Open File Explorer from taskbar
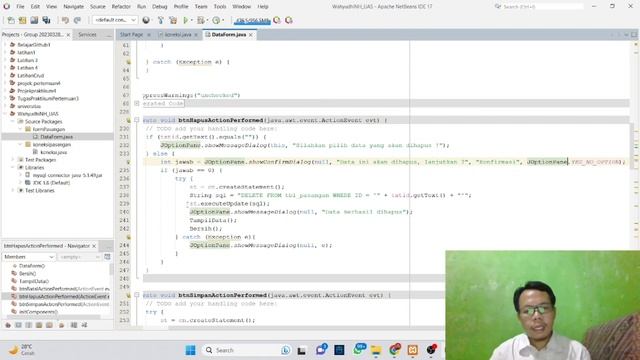This screenshot has height=360, width=640. (x=376, y=350)
